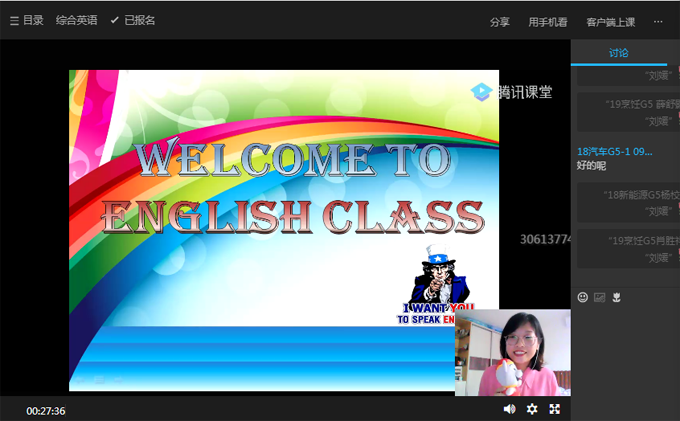The width and height of the screenshot is (680, 421).
Task: Open the video settings gear
Action: [532, 409]
